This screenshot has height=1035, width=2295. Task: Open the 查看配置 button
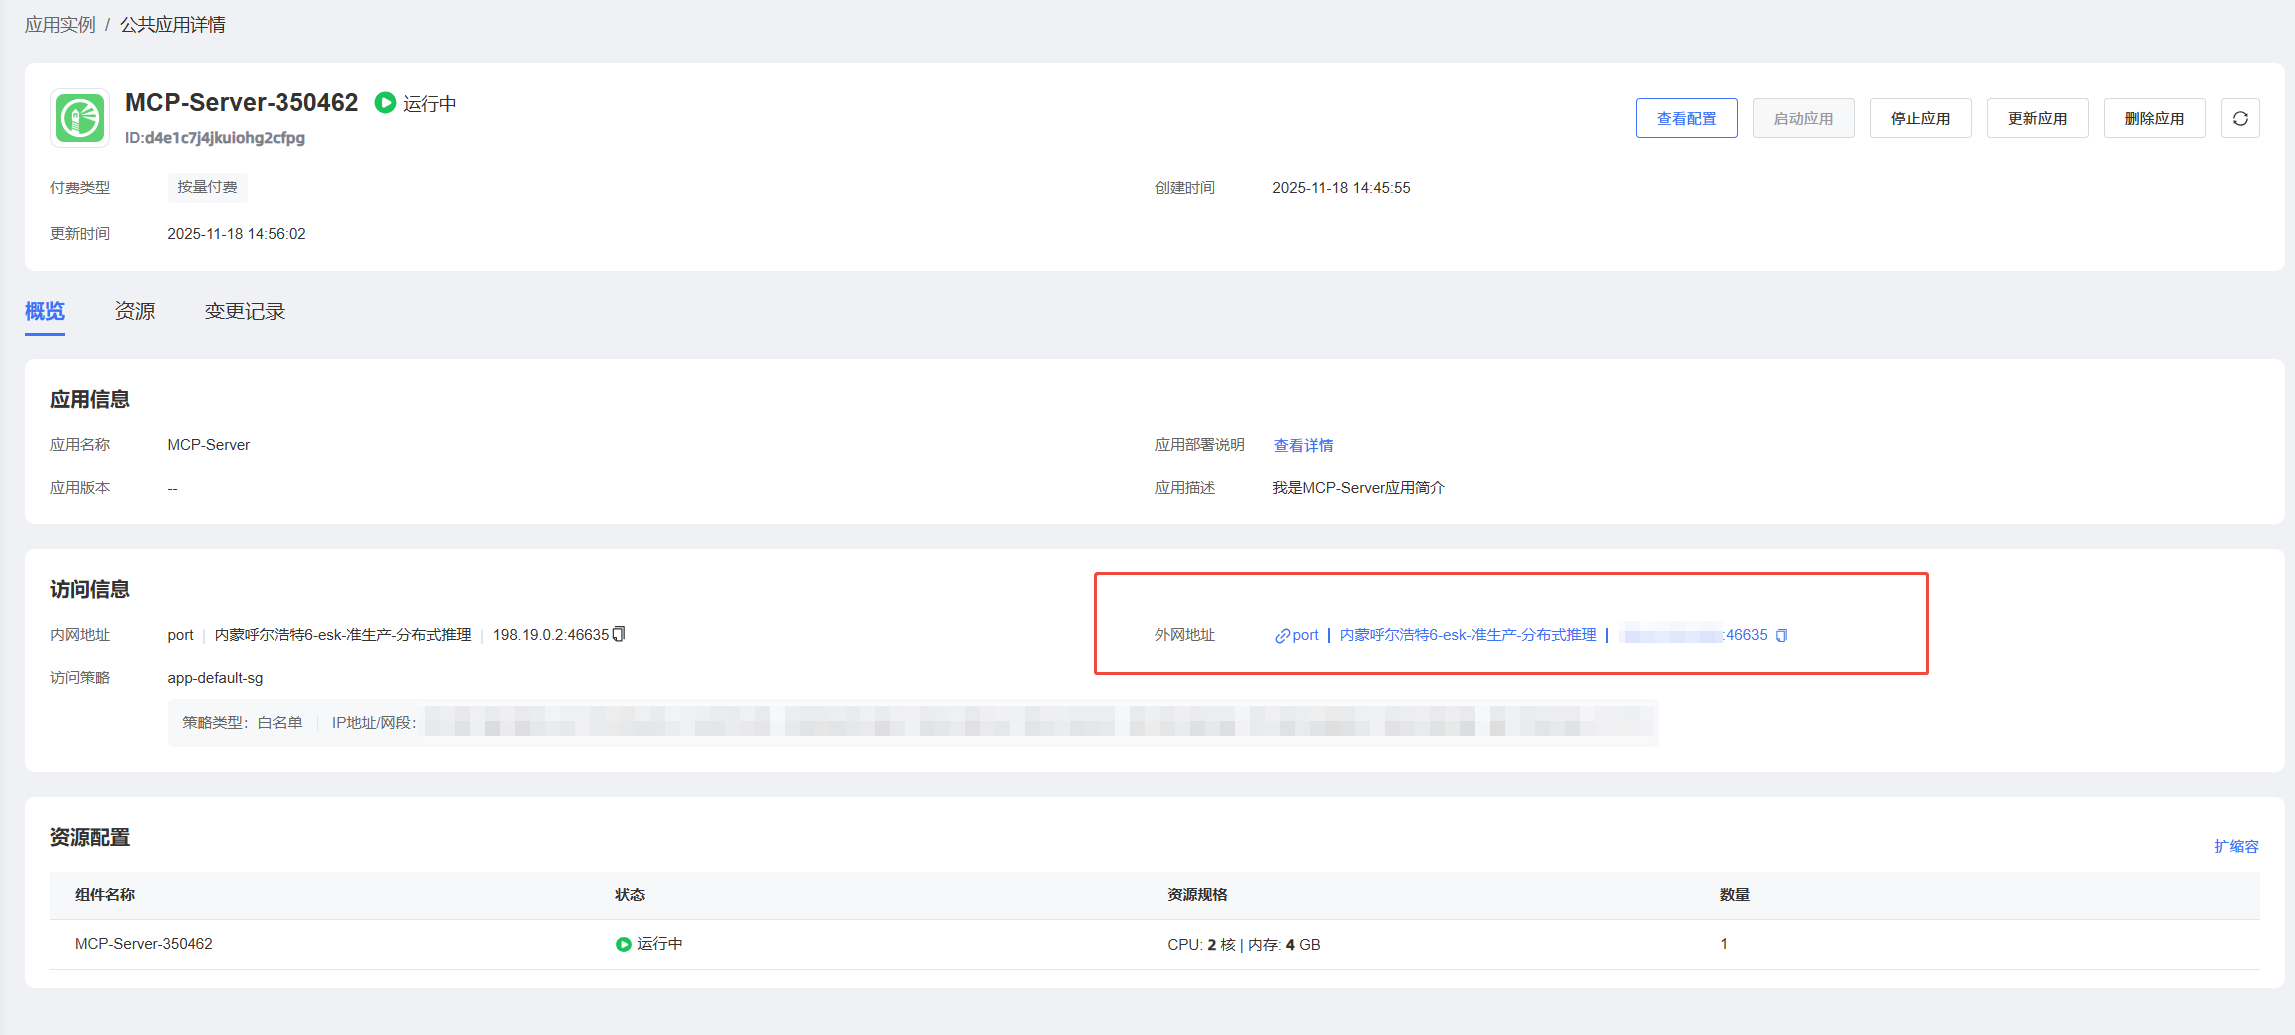pyautogui.click(x=1686, y=118)
